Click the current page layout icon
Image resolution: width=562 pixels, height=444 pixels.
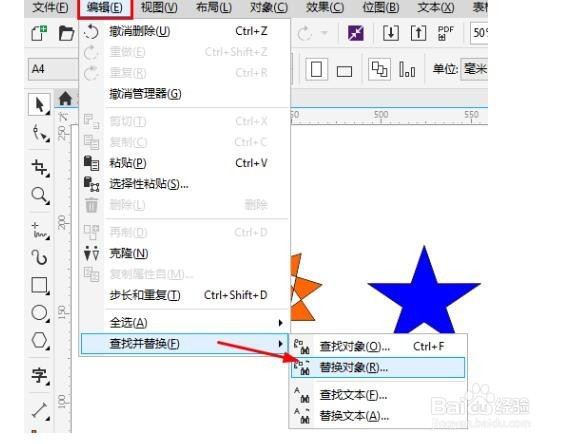click(x=407, y=69)
